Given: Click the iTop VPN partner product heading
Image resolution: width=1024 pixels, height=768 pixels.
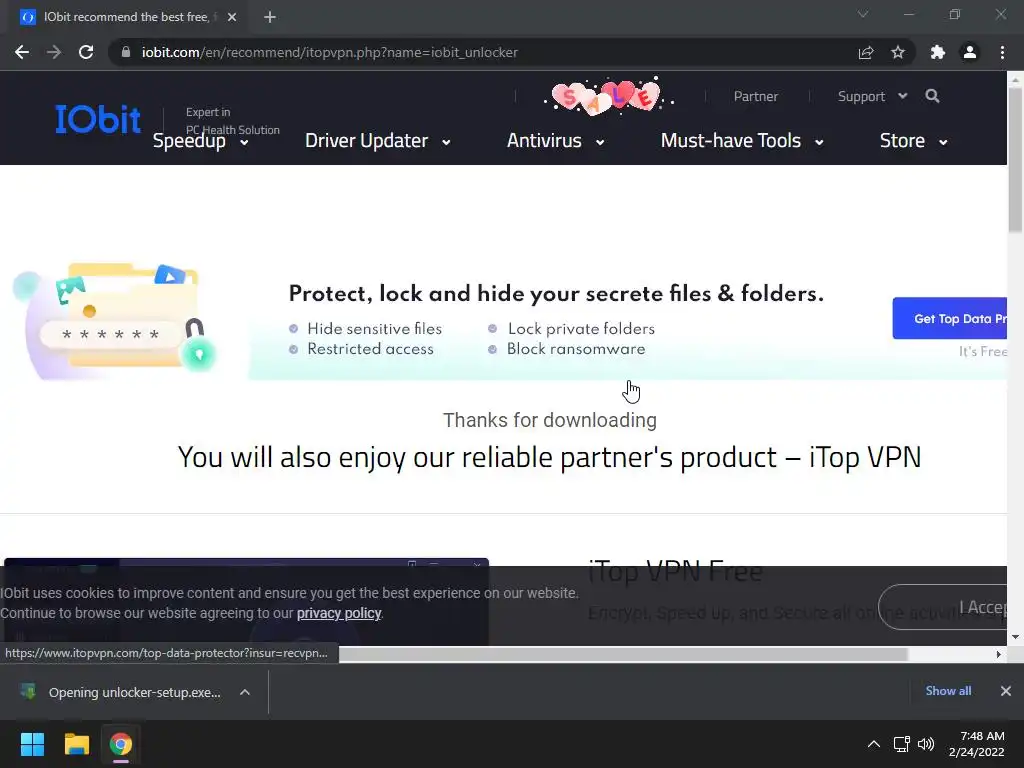Looking at the screenshot, I should [x=550, y=457].
